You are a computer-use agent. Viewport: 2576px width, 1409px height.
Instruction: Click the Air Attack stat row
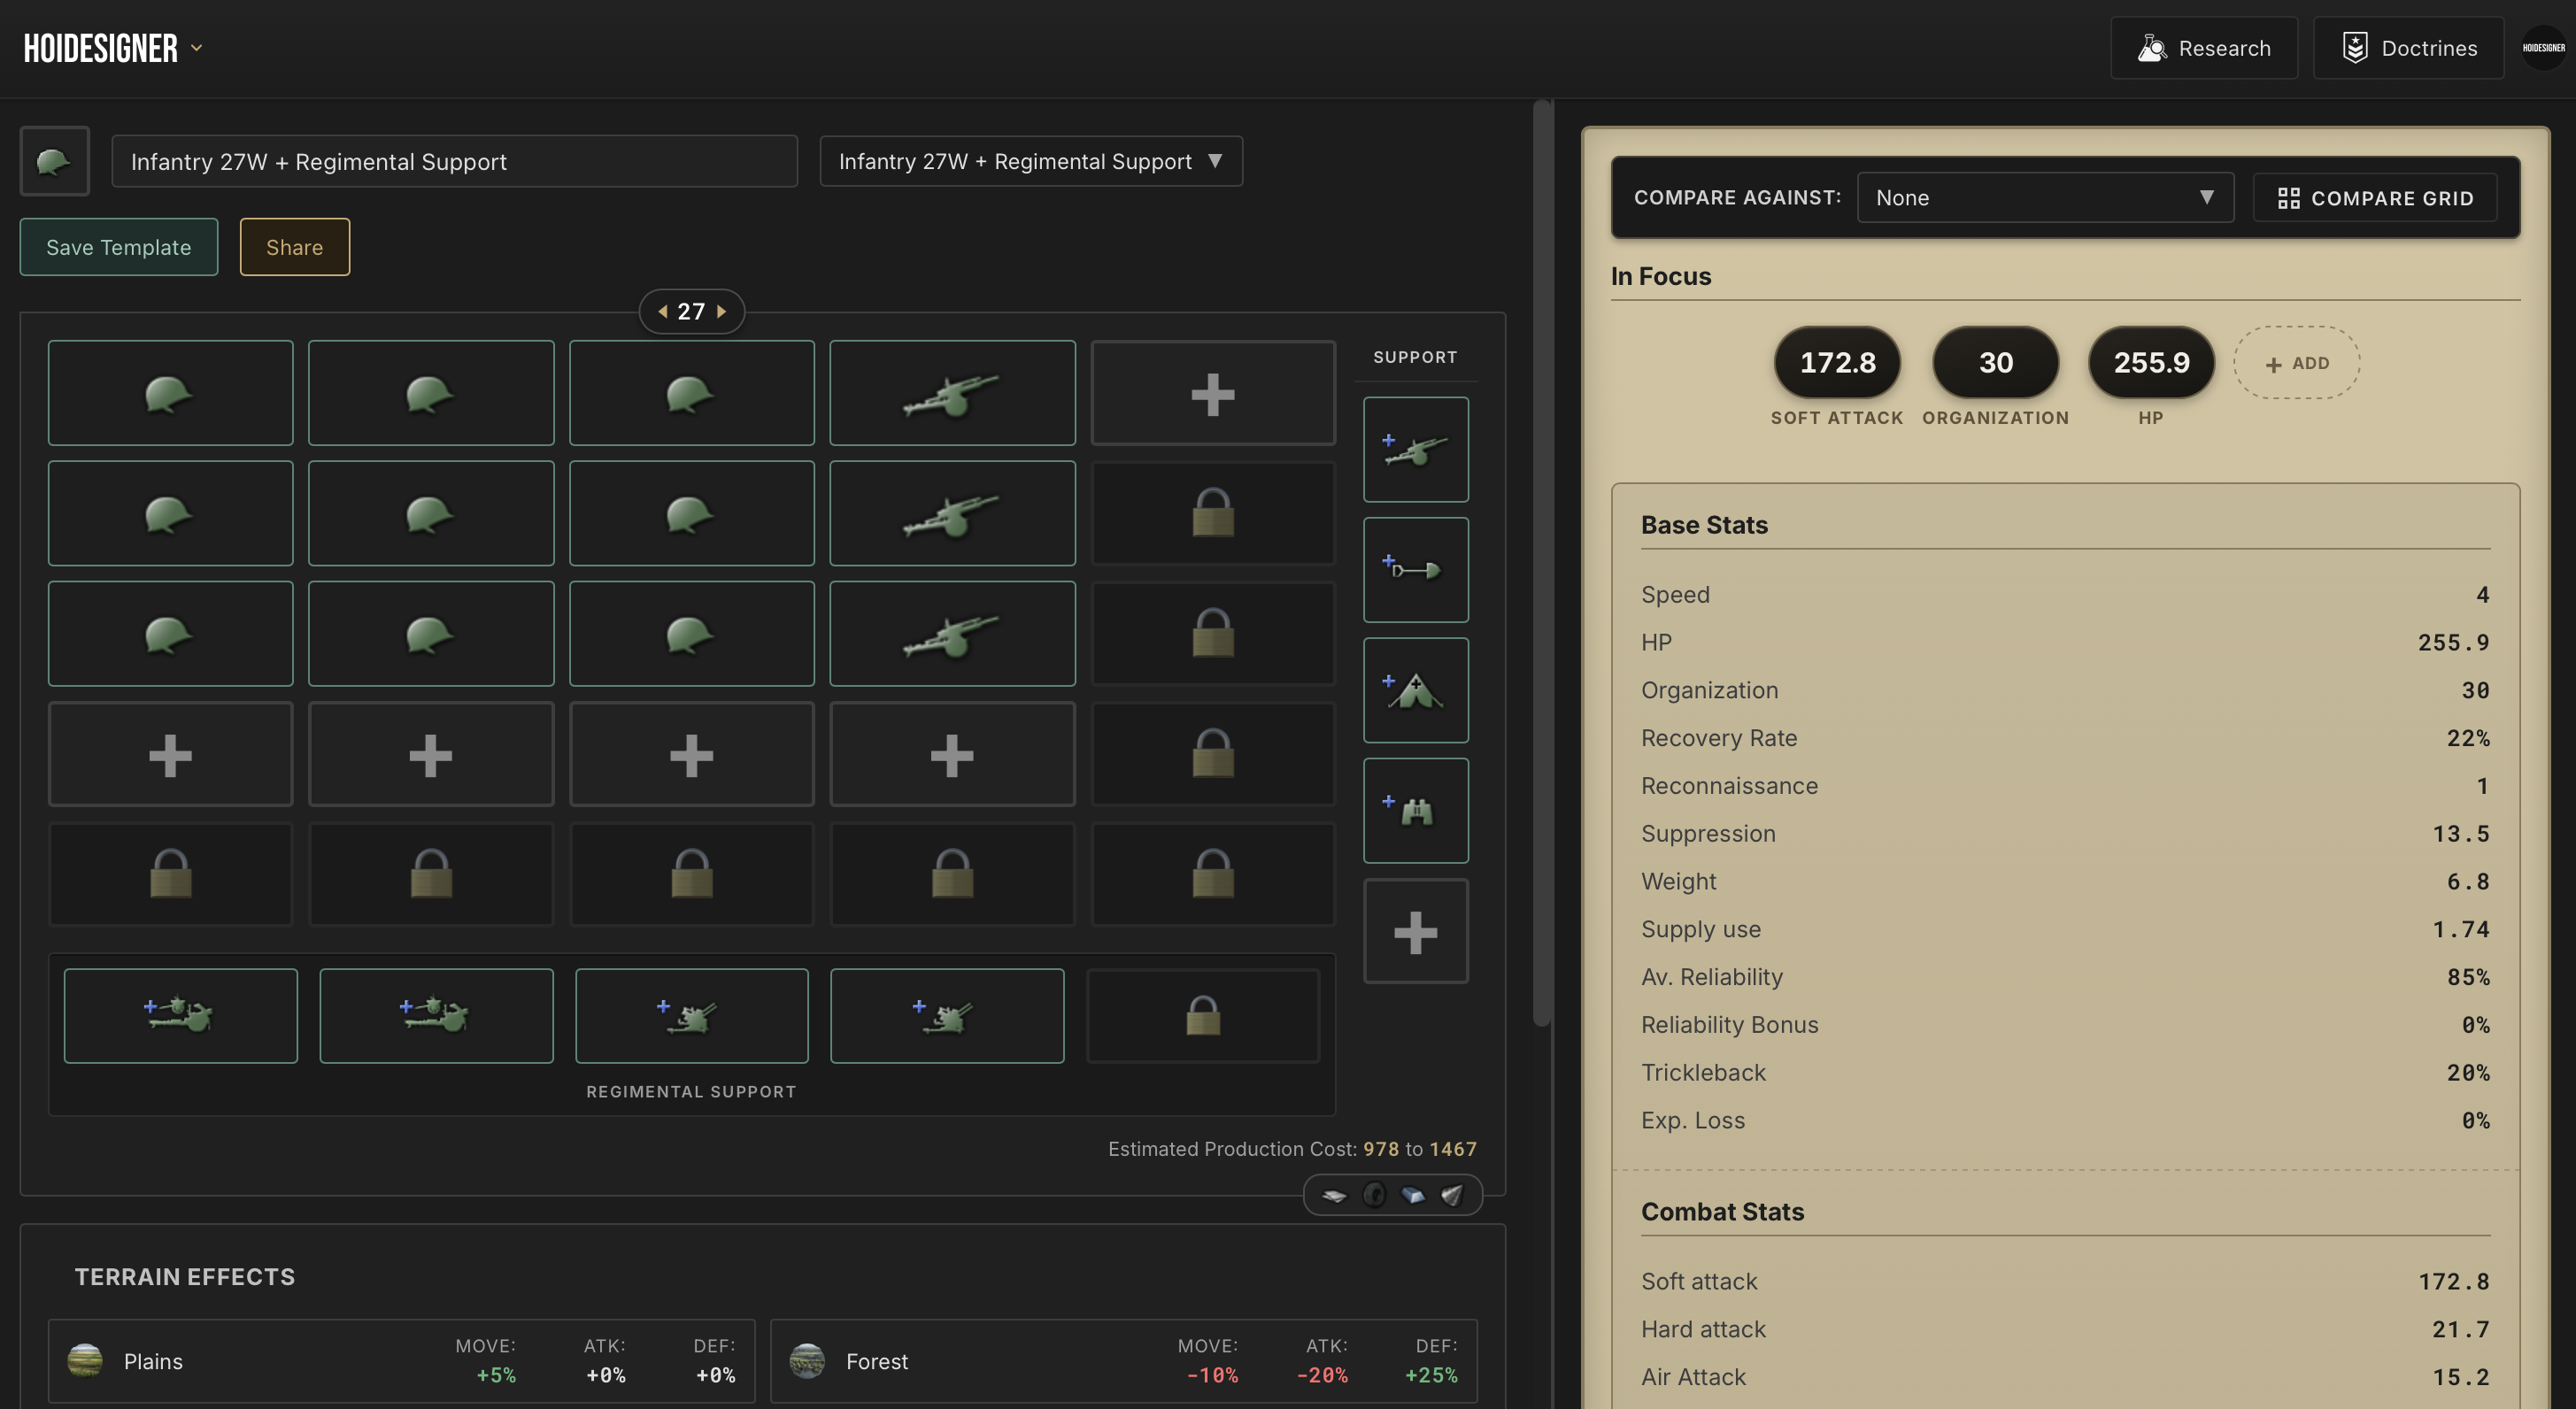click(2065, 1377)
